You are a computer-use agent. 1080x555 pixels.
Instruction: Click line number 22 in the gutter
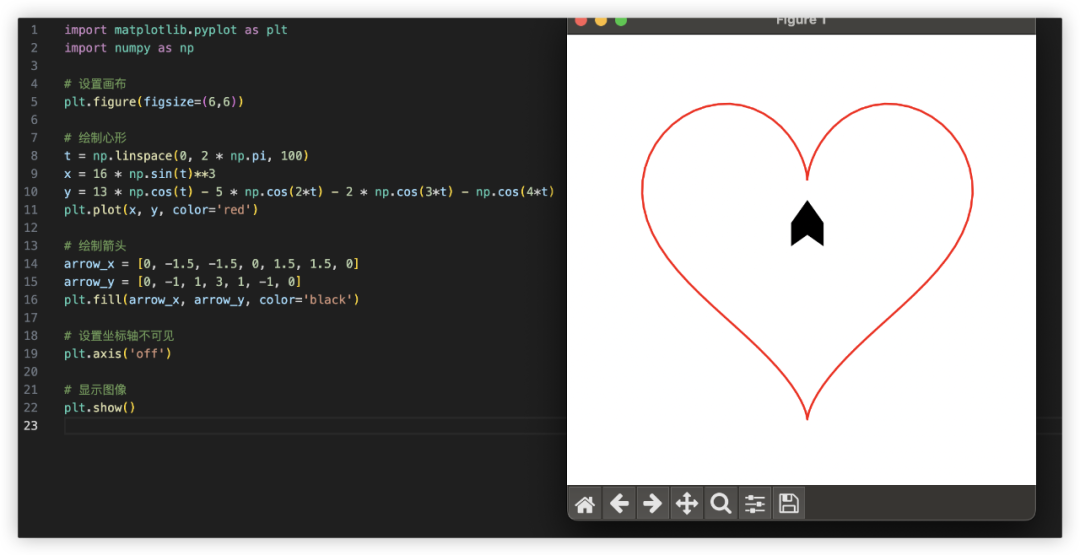(31, 408)
